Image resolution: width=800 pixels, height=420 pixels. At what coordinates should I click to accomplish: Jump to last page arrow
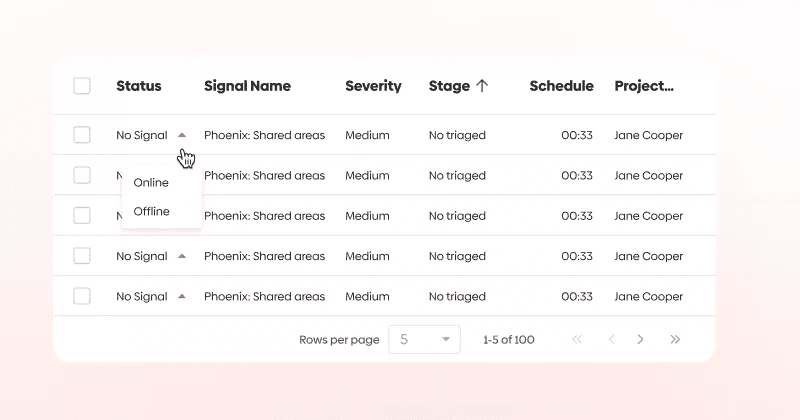[x=675, y=339]
